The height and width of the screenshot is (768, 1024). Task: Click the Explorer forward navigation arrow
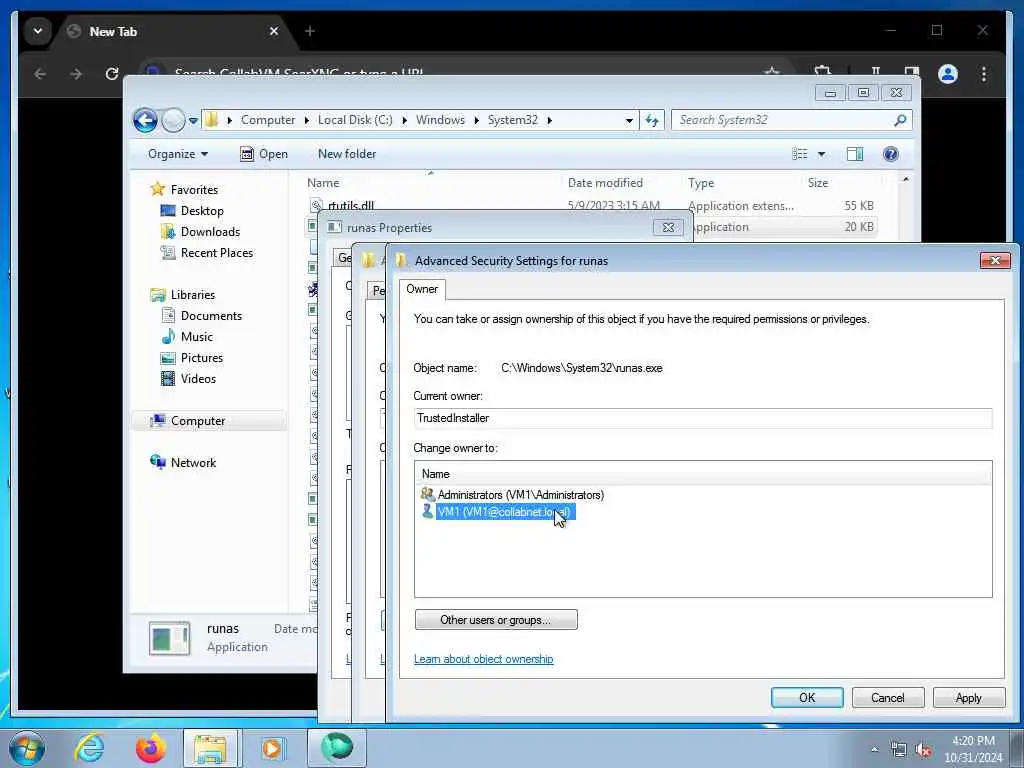(x=173, y=120)
